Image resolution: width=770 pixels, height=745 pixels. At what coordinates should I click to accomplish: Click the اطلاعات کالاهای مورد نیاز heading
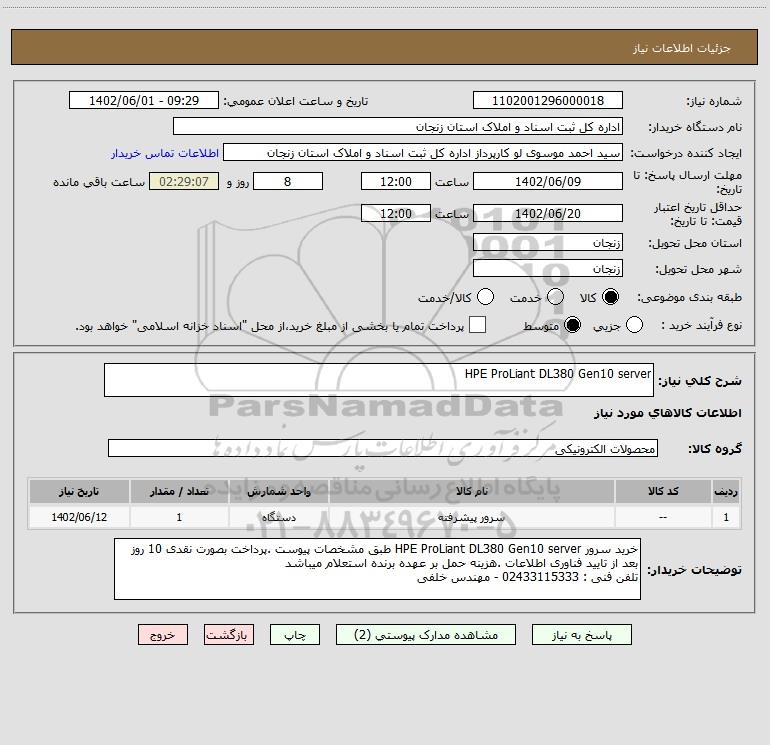point(667,413)
